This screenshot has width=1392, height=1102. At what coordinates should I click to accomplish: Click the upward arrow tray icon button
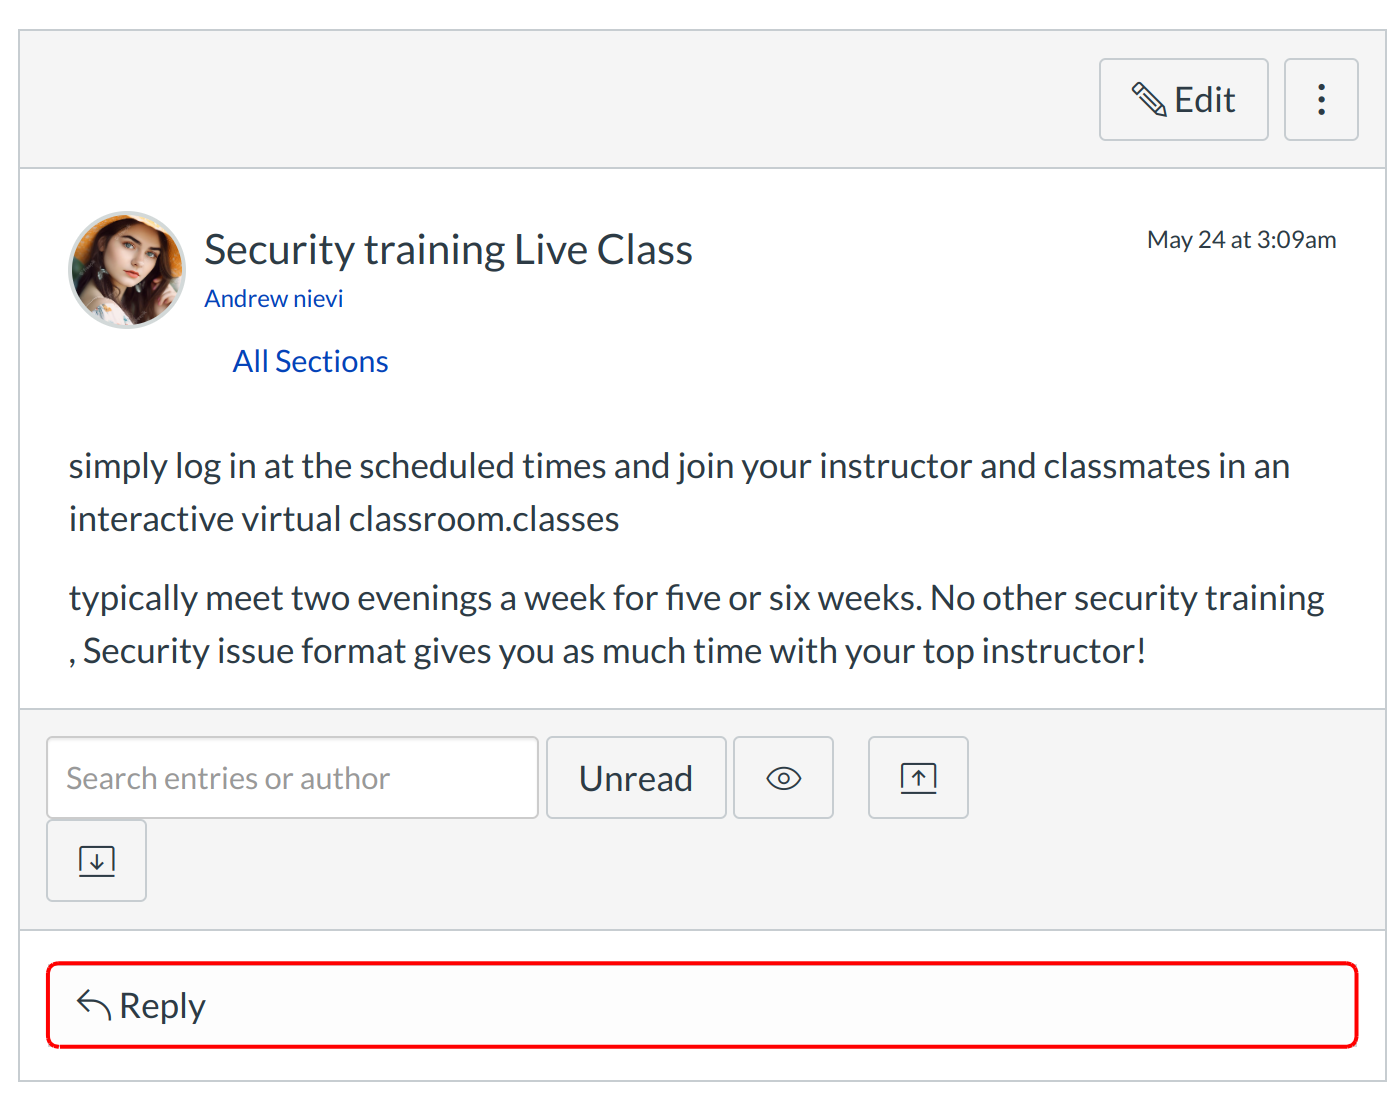coord(918,778)
